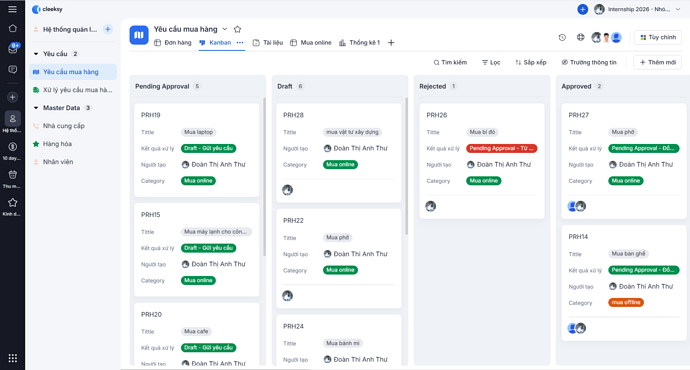Viewport: 690px width, 370px height.
Task: Open the Thống kê 1 tab
Action: [360, 43]
